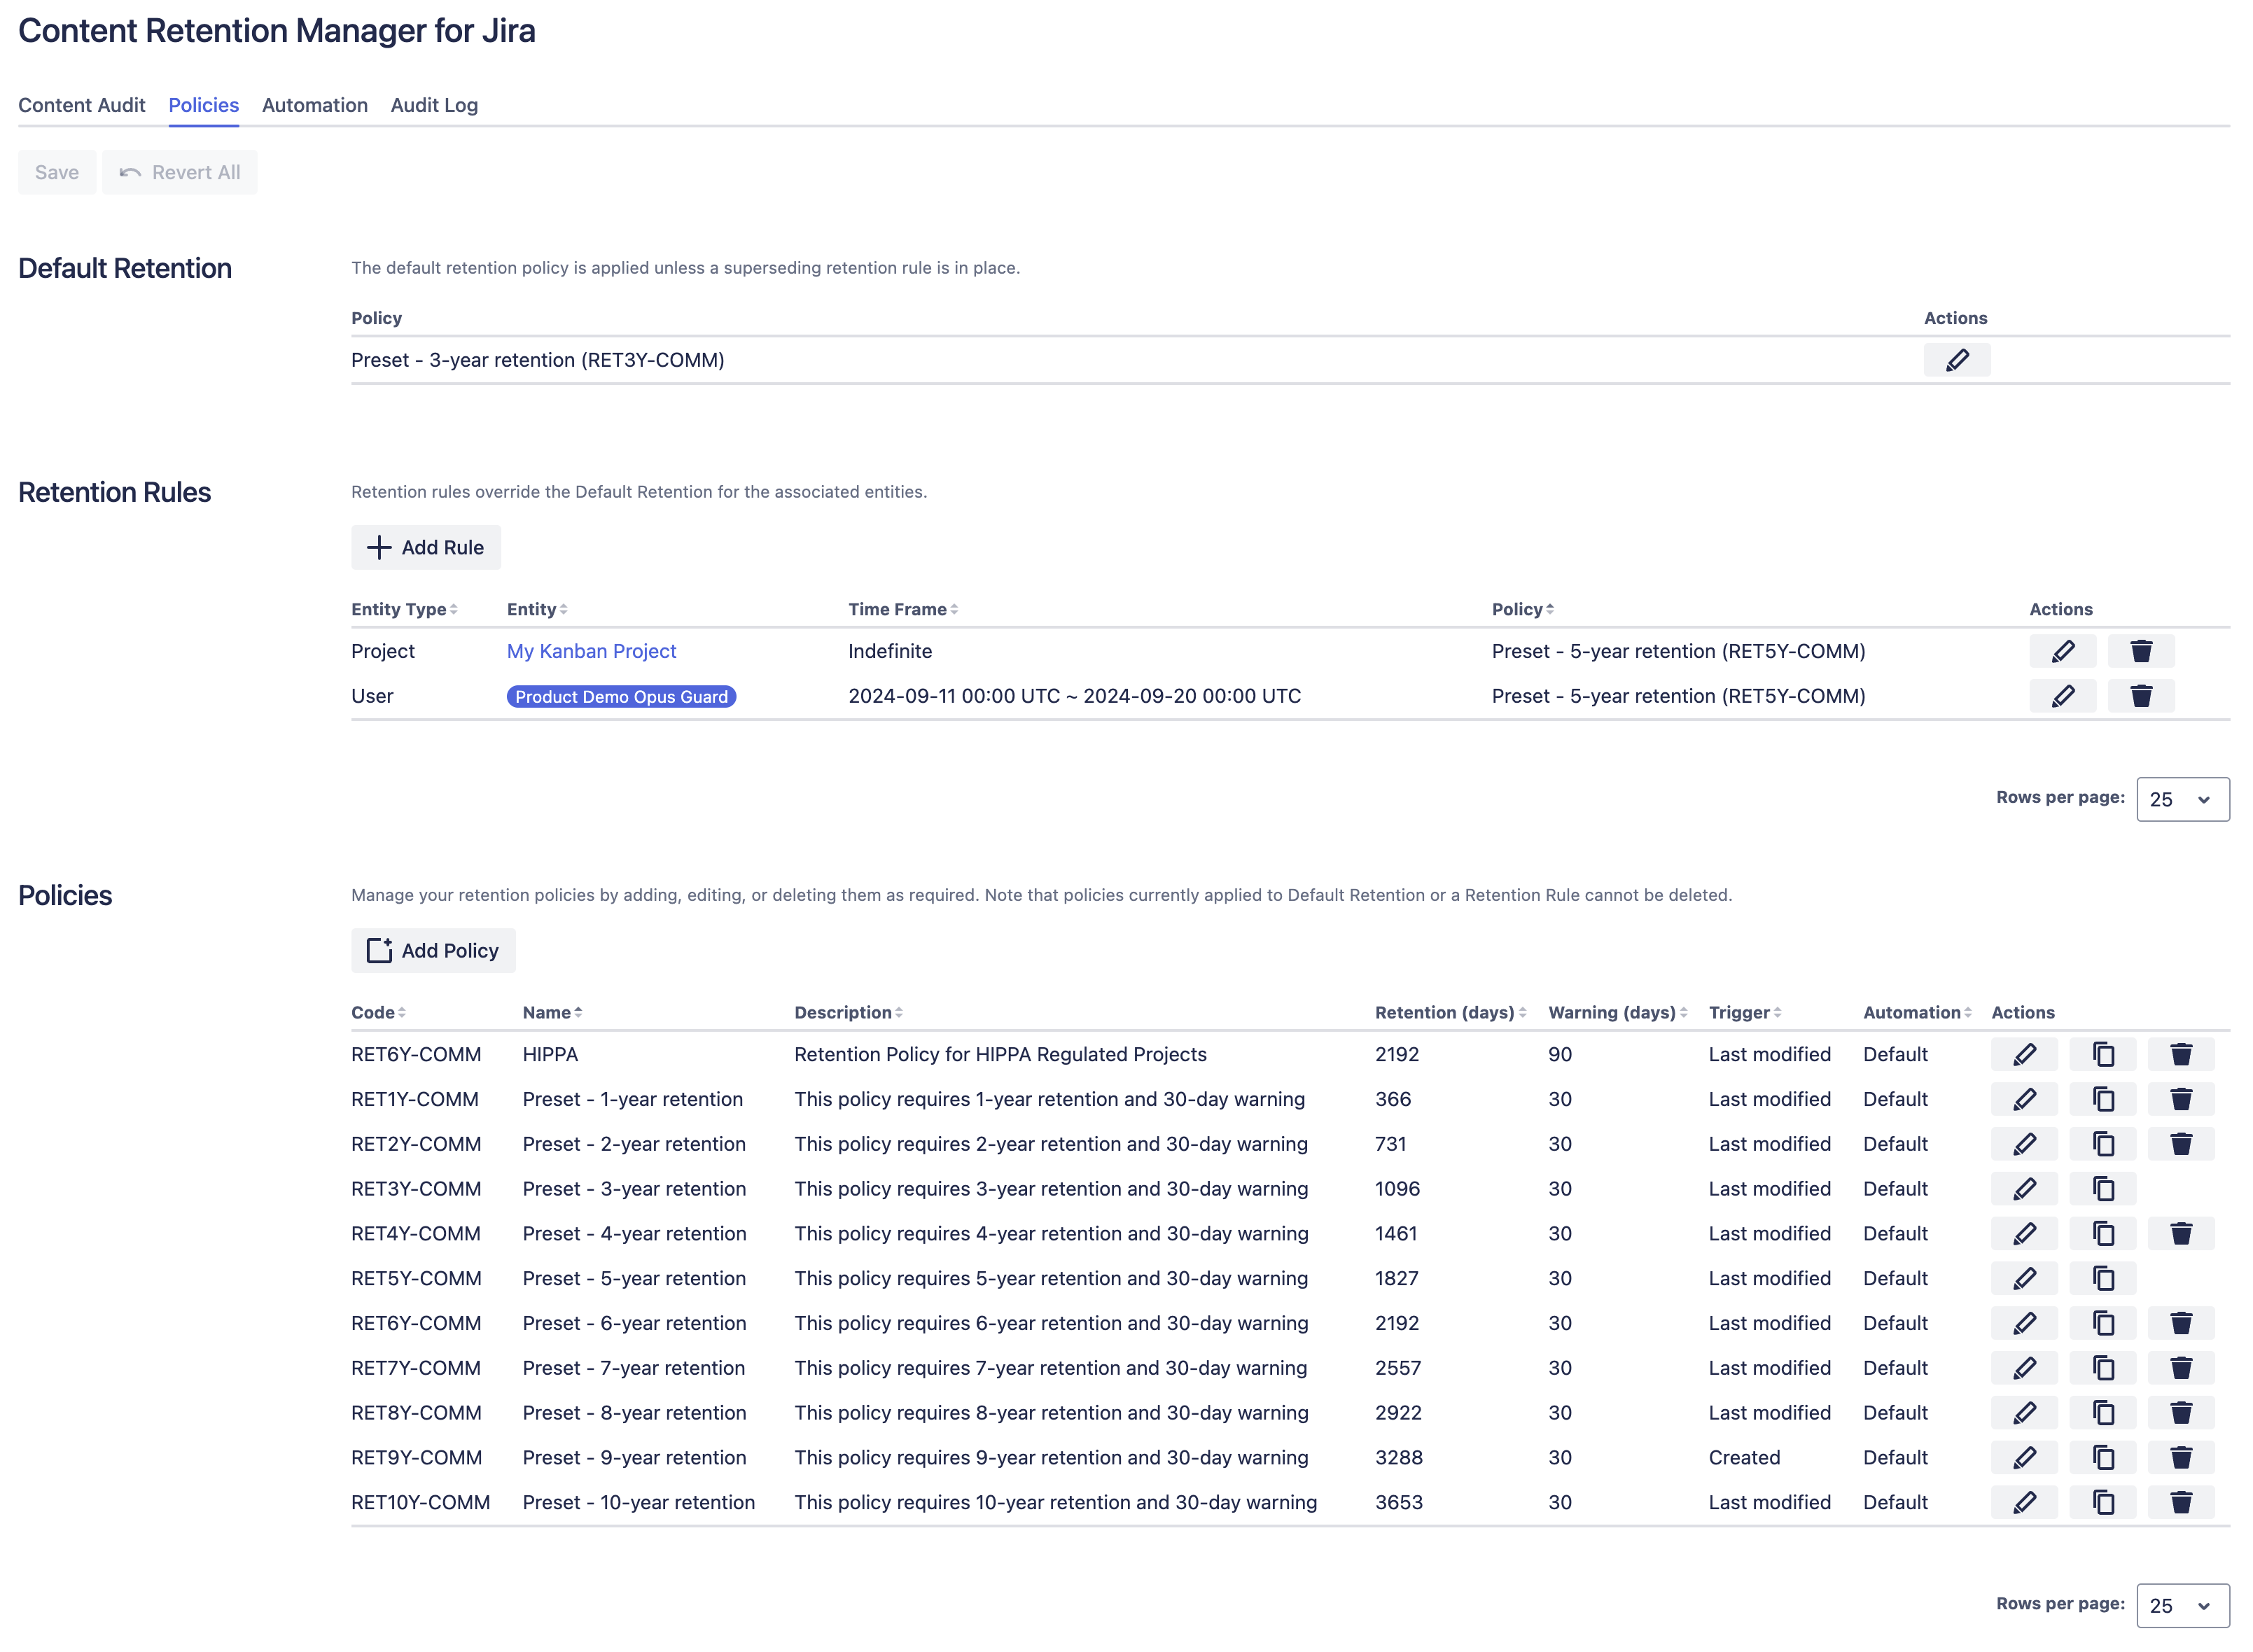Copy the HIPPA policy row
The image size is (2253, 1652).
pos(2102,1054)
